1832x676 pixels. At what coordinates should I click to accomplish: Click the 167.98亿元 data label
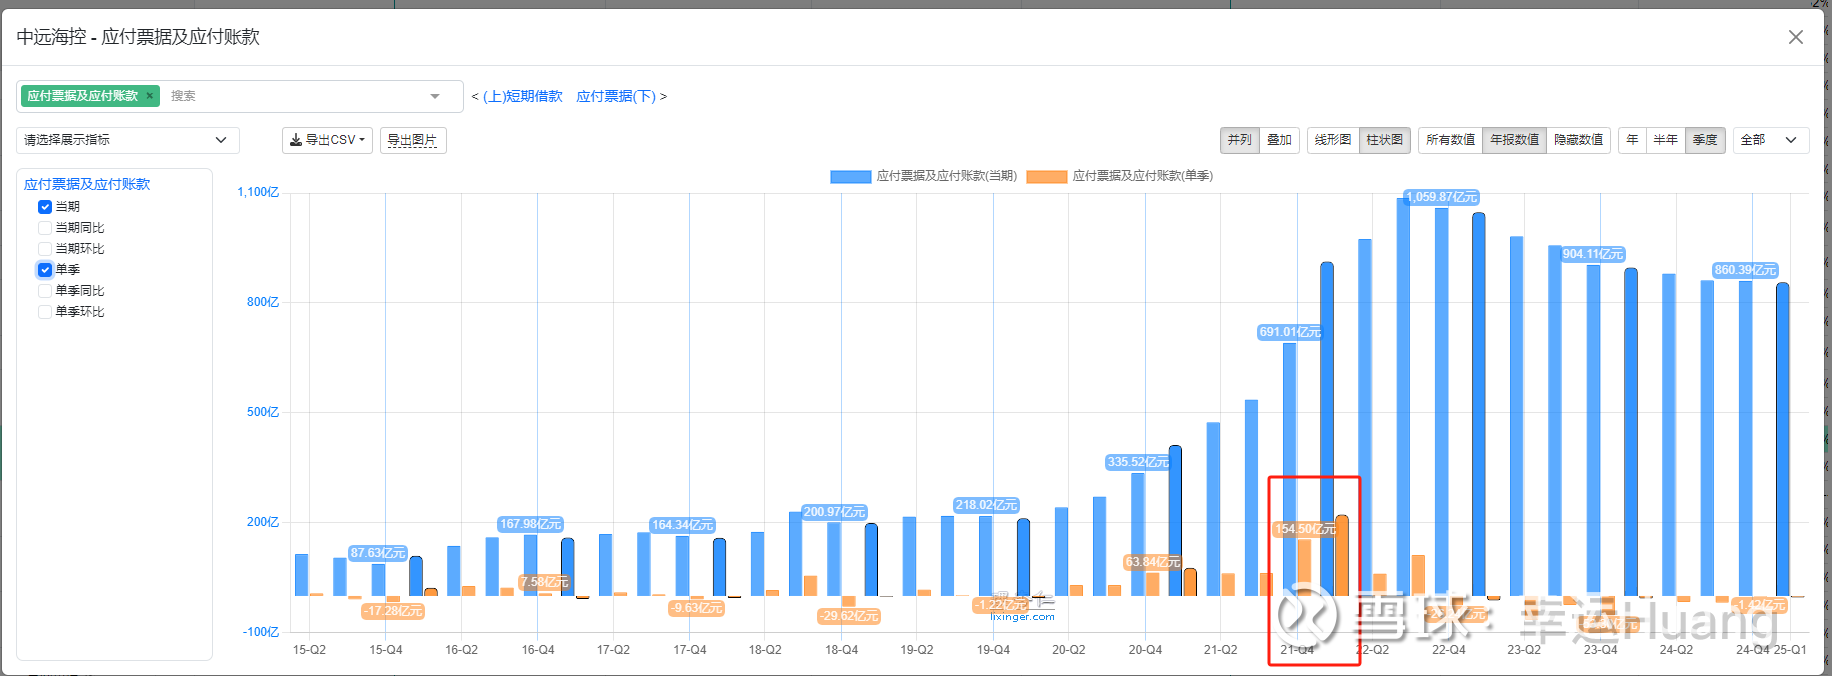pos(530,524)
